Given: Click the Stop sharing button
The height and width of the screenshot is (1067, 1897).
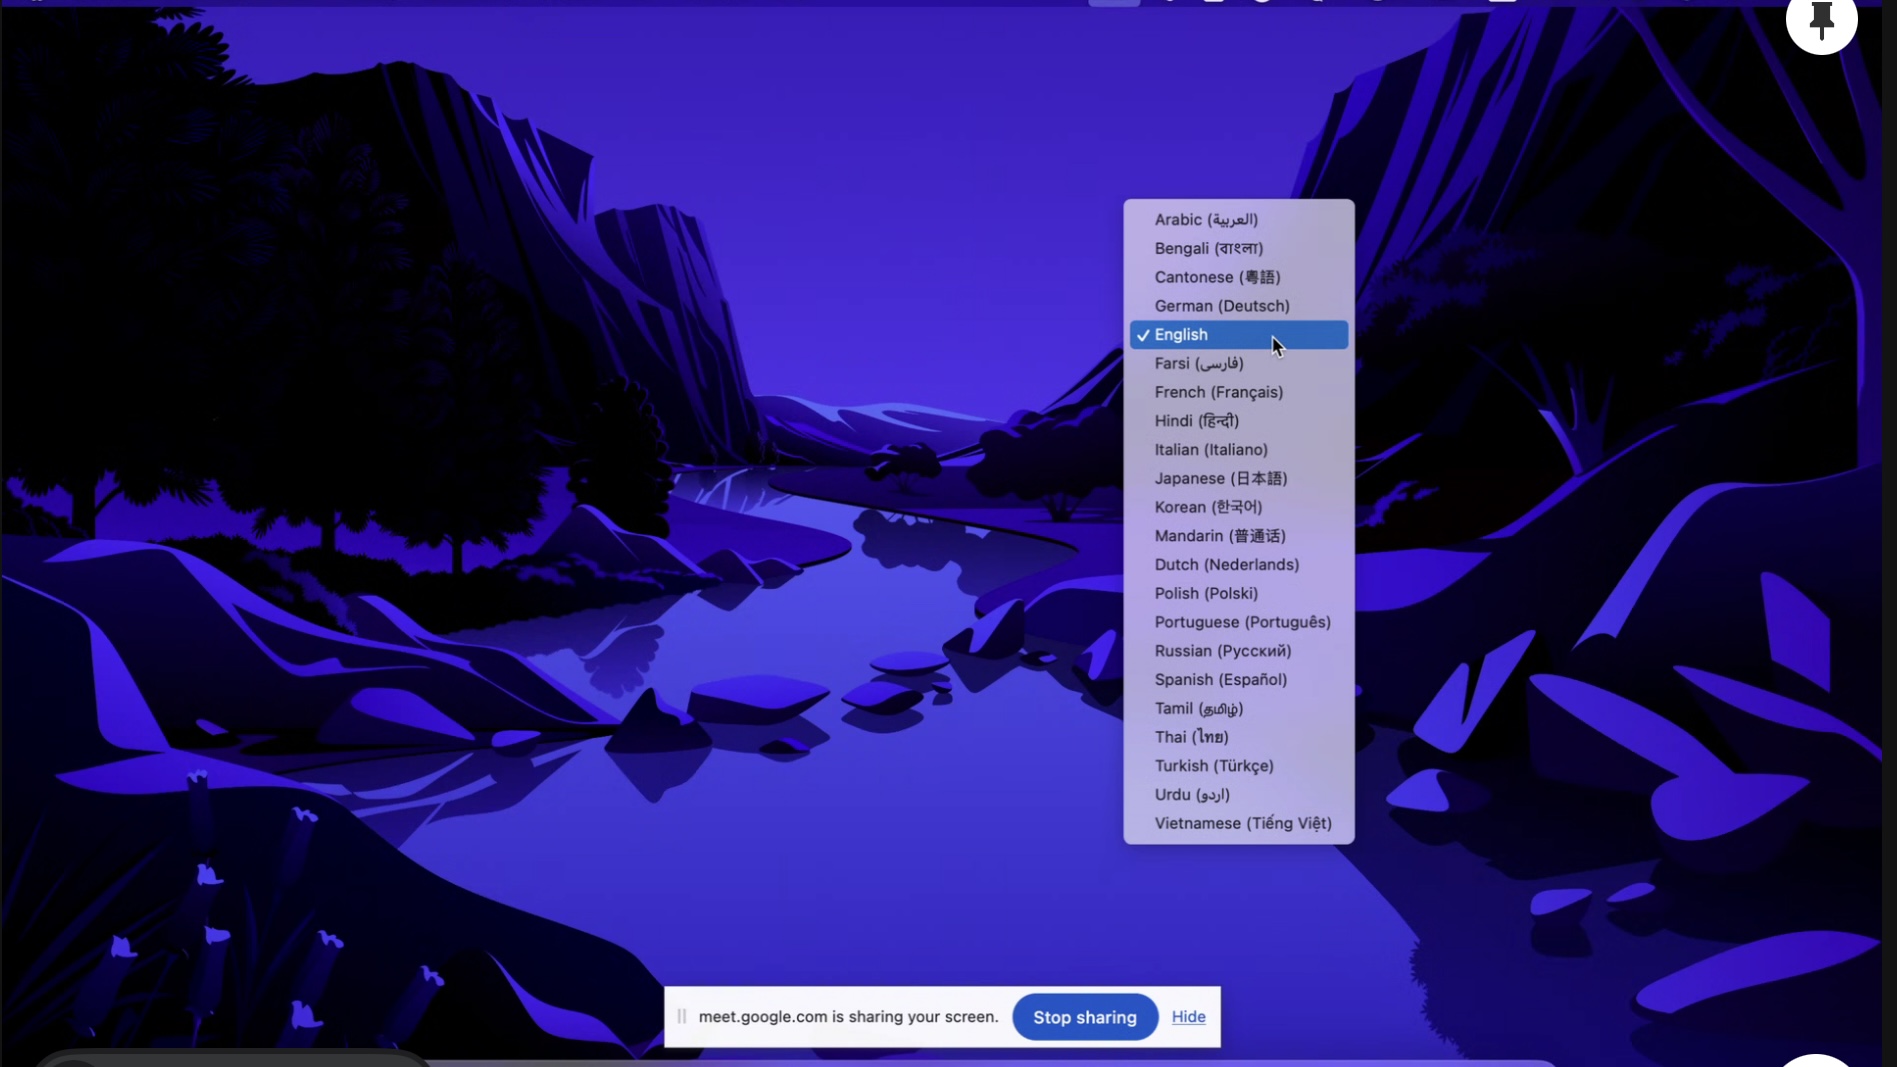Looking at the screenshot, I should click(x=1084, y=1017).
